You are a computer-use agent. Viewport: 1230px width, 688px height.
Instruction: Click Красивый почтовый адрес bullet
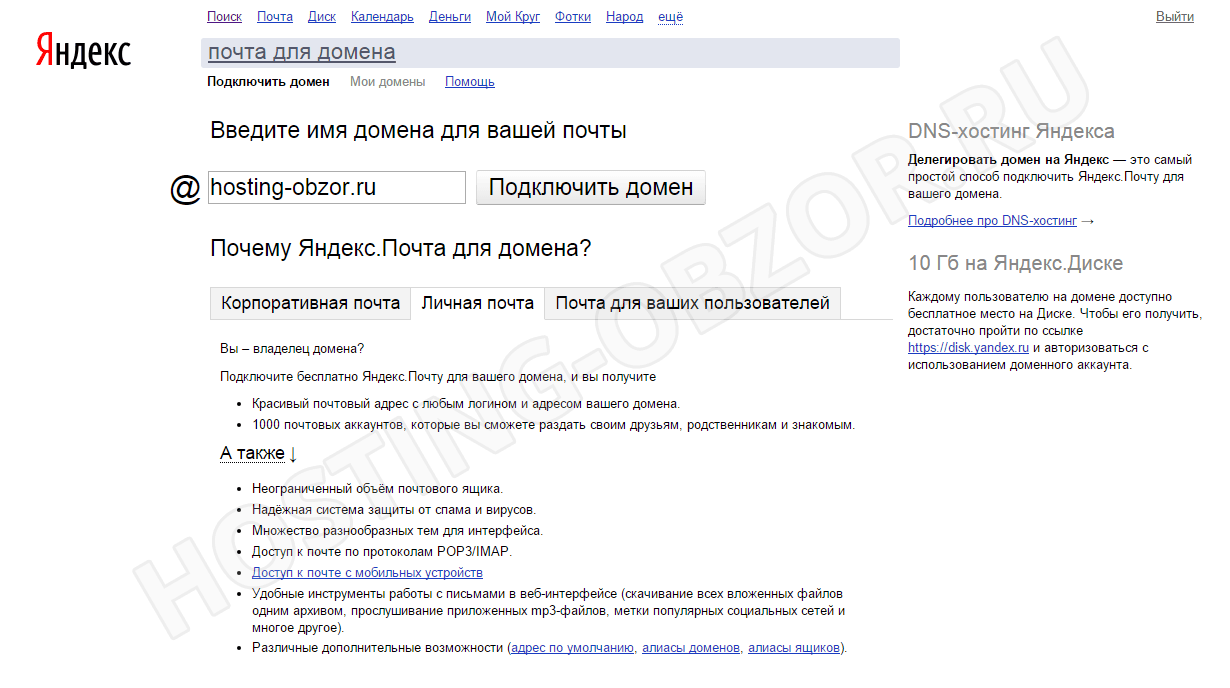(466, 404)
